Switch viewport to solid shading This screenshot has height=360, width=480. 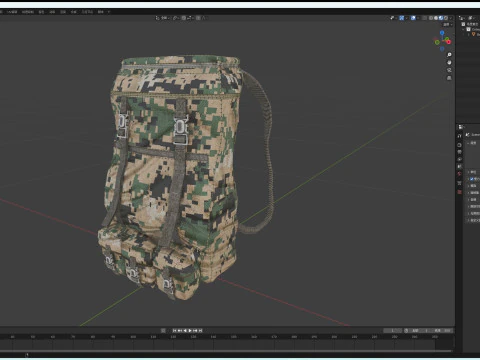click(436, 18)
